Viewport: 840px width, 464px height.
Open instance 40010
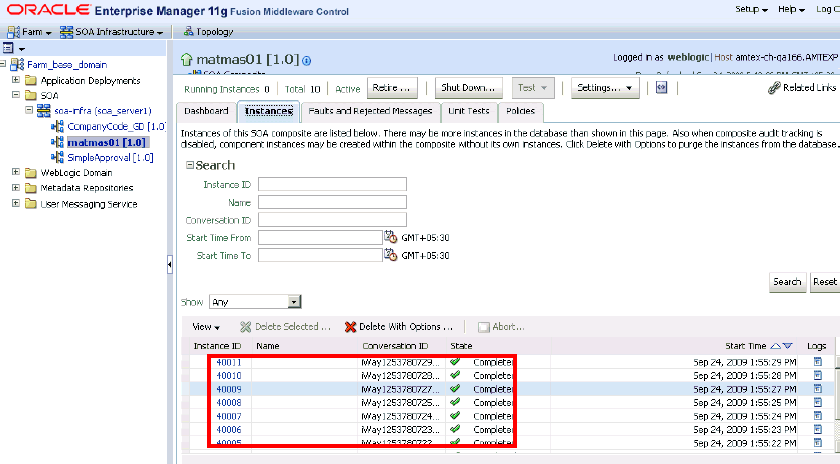[x=229, y=376]
